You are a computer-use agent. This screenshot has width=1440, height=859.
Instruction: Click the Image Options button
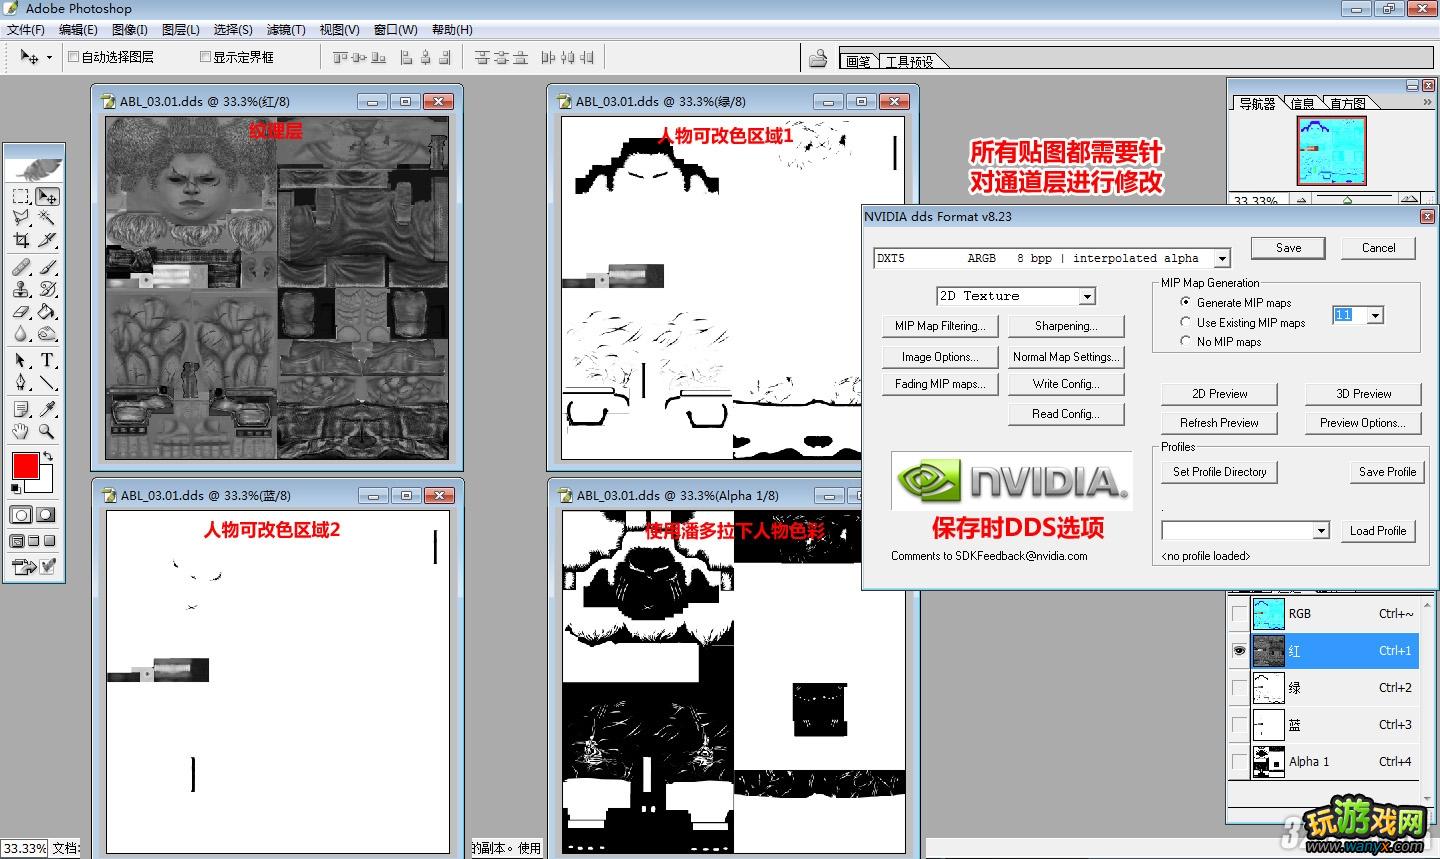pos(940,357)
